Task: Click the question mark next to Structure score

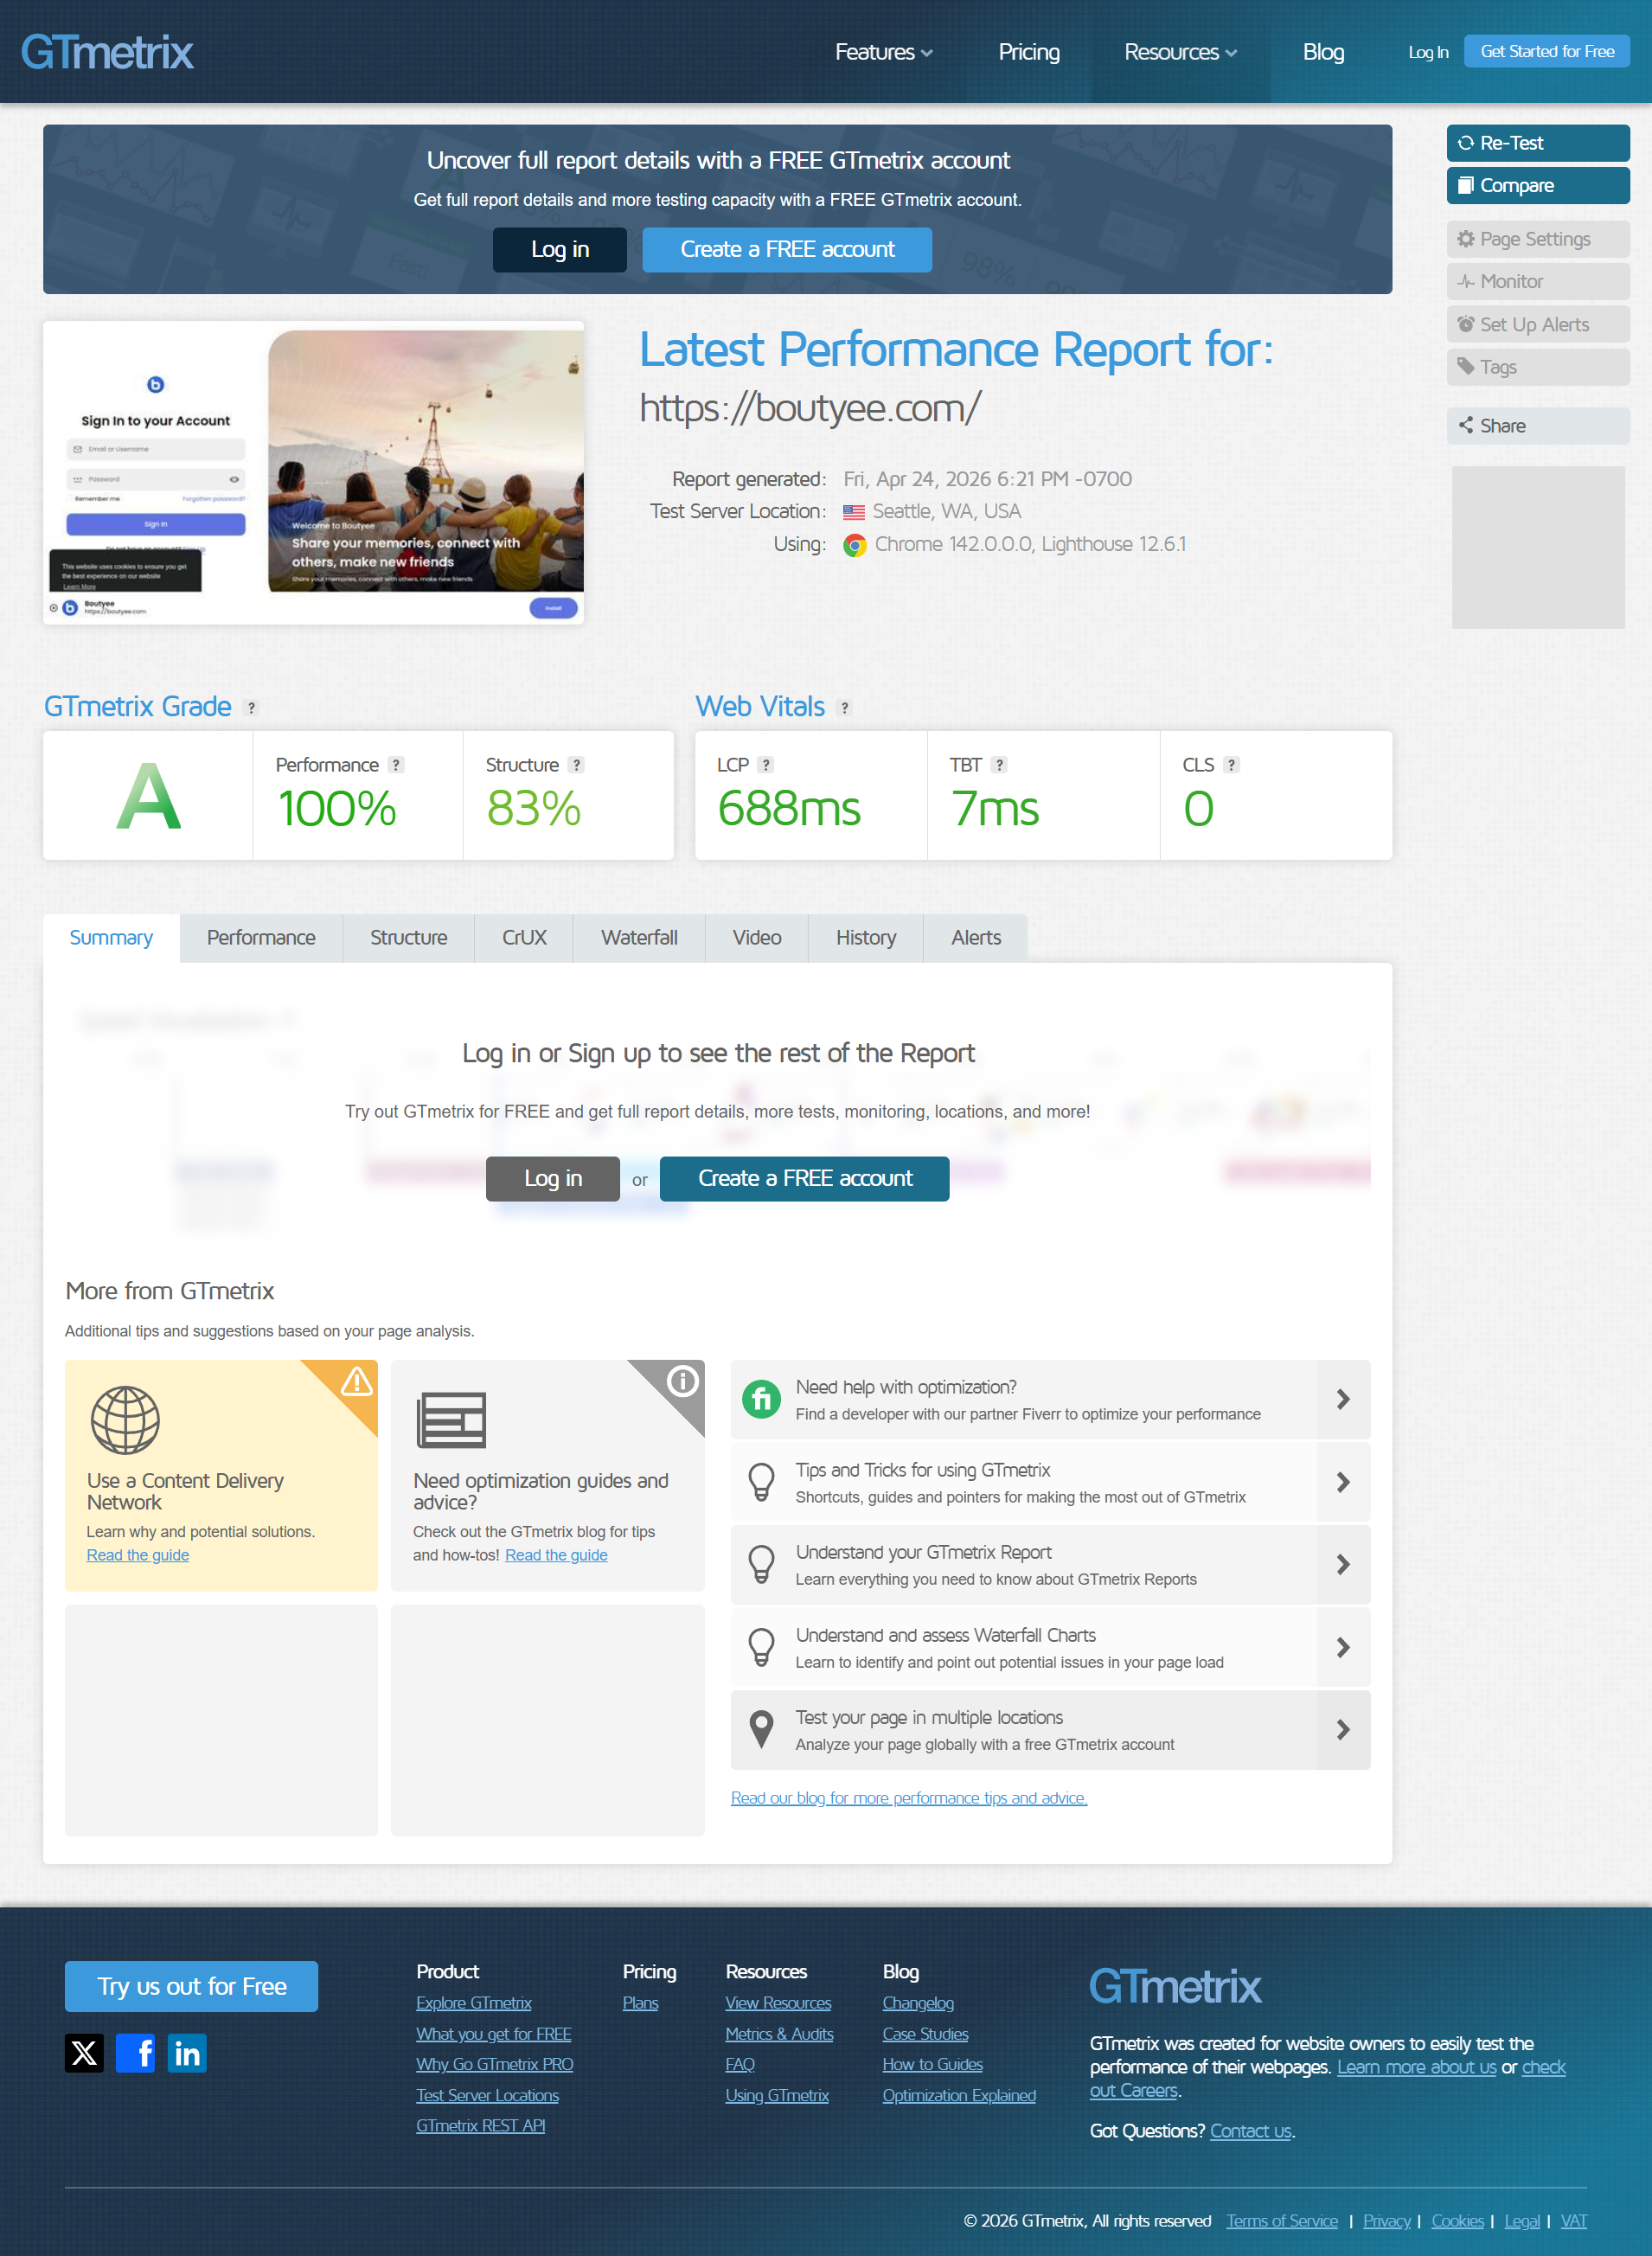Action: tap(576, 765)
